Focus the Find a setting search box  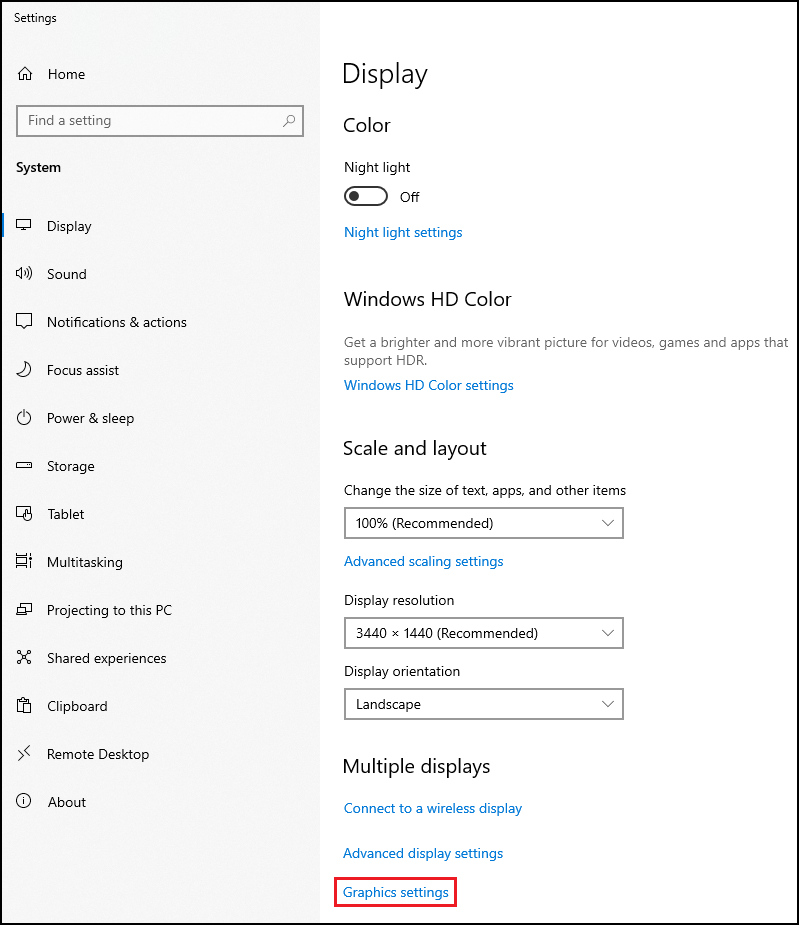click(x=150, y=121)
